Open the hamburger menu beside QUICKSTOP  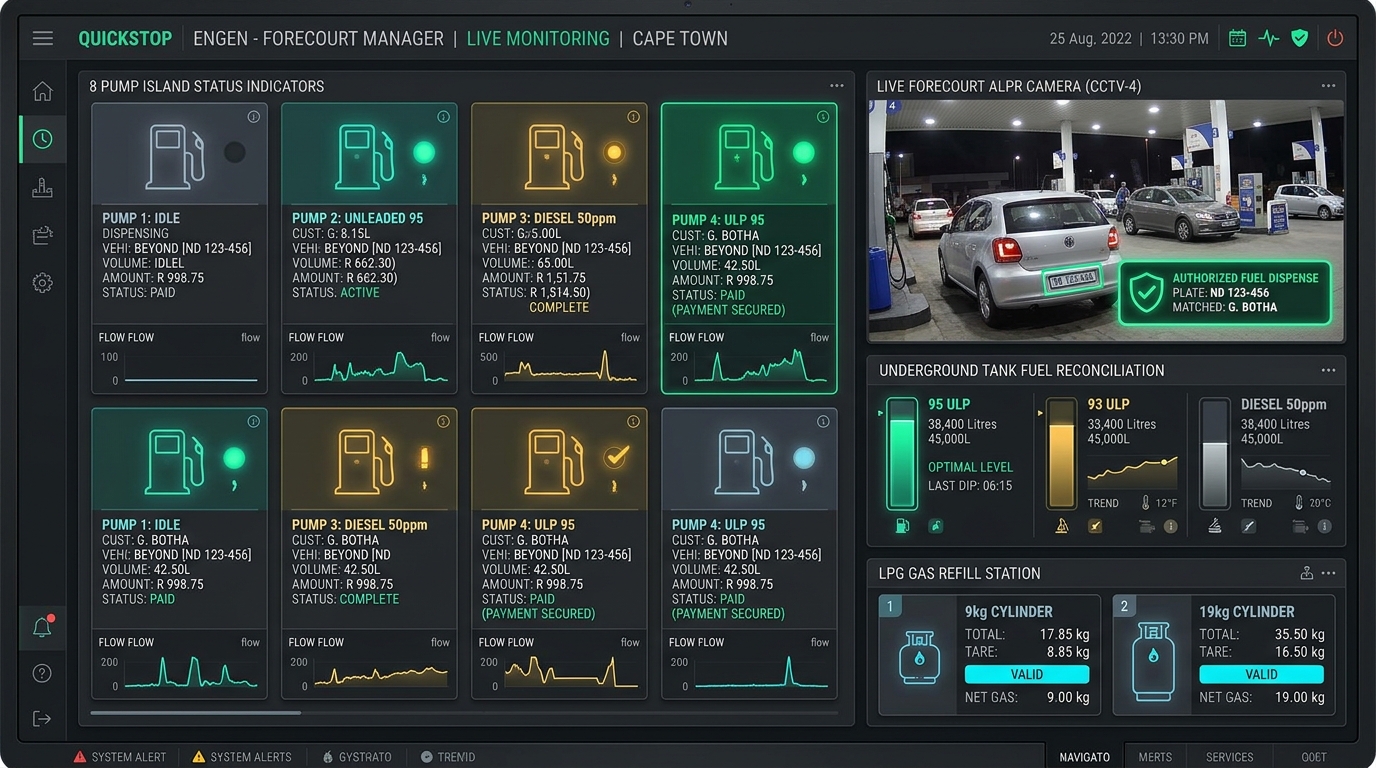42,38
